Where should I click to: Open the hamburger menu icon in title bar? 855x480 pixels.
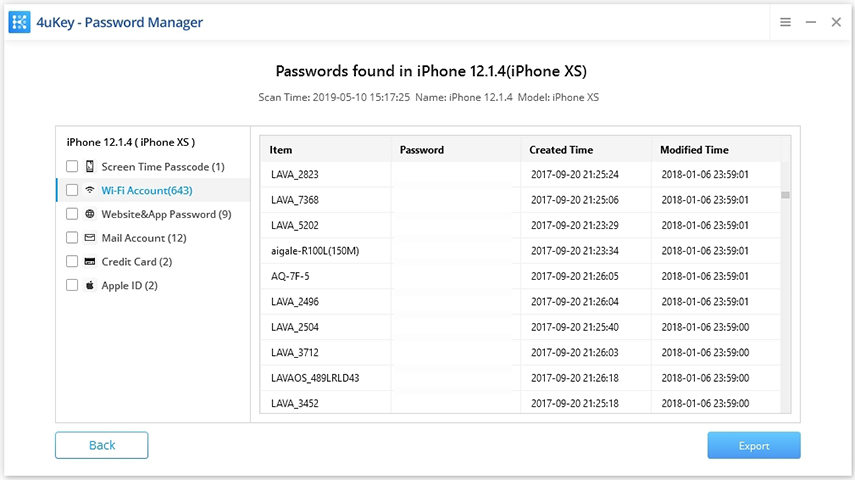click(786, 22)
